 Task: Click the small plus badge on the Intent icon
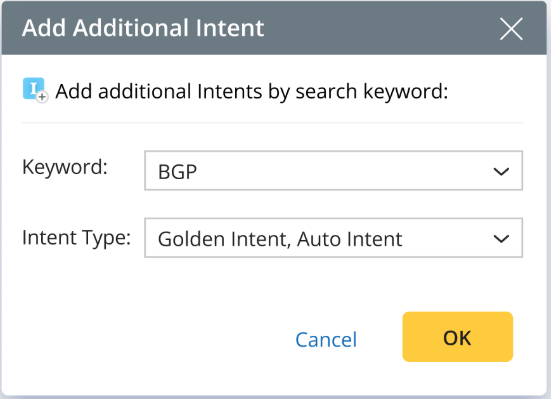tap(42, 97)
